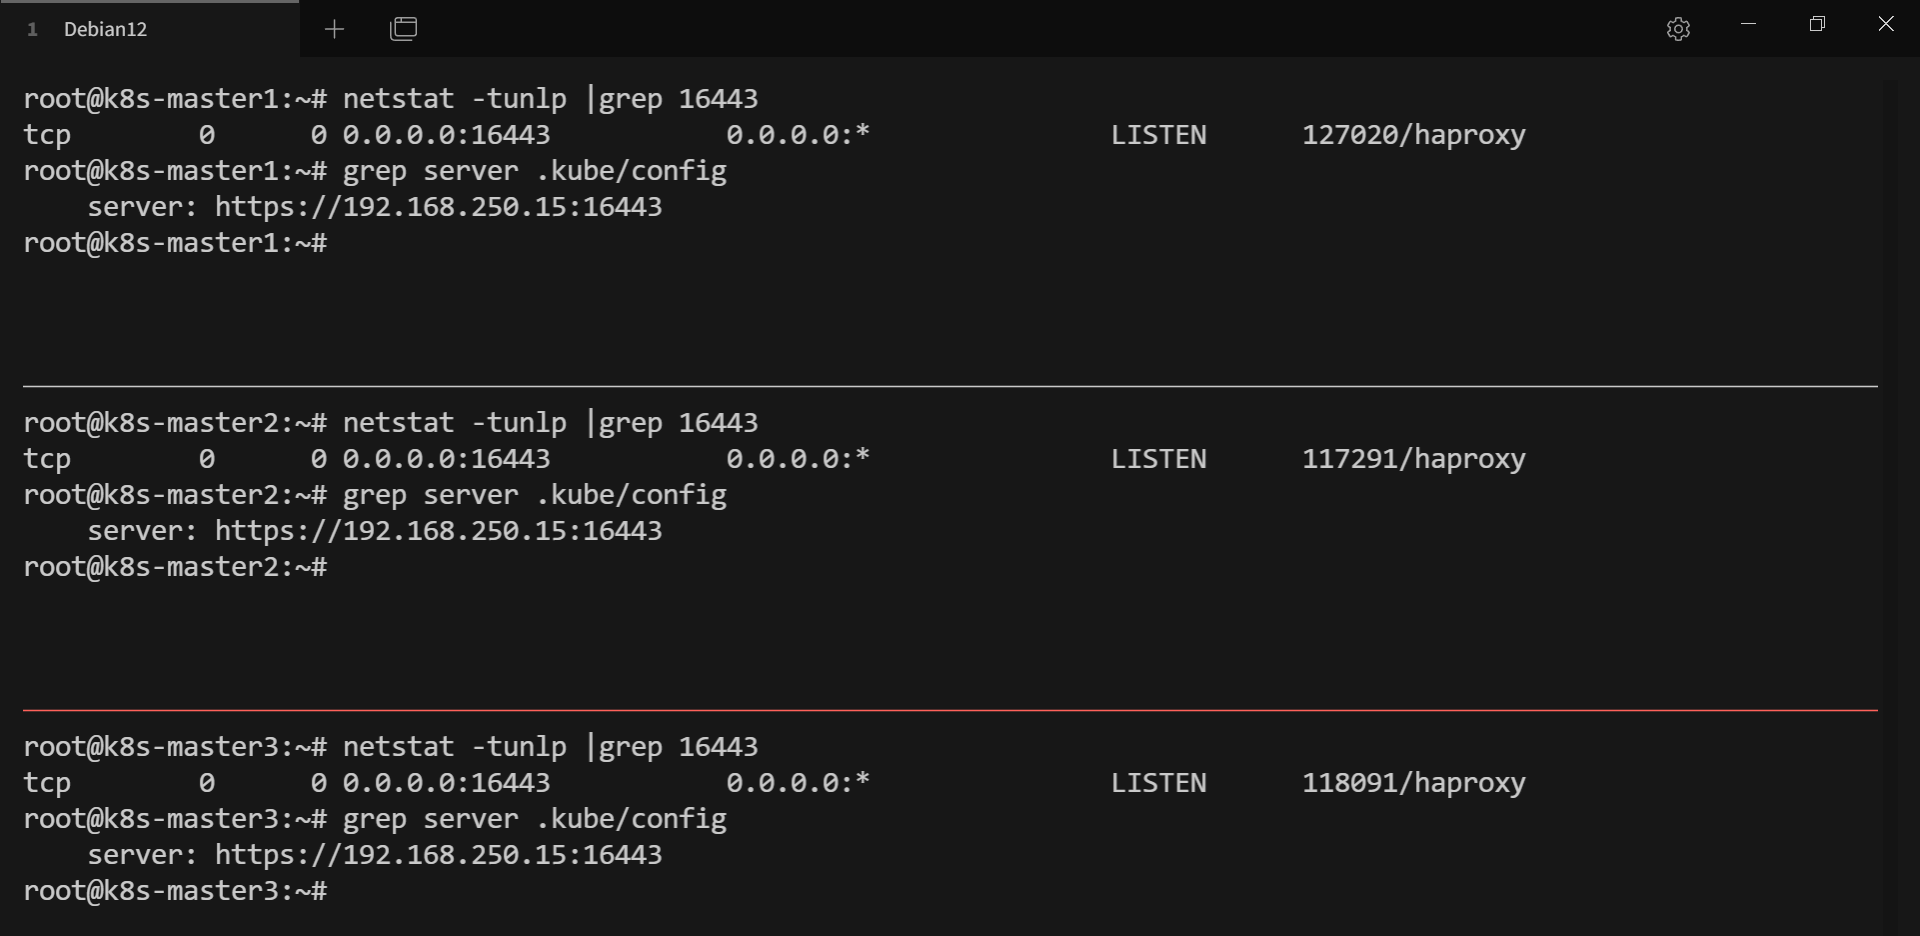This screenshot has width=1920, height=936.
Task: Click LISTEN state in master2 pane
Action: pyautogui.click(x=1159, y=459)
